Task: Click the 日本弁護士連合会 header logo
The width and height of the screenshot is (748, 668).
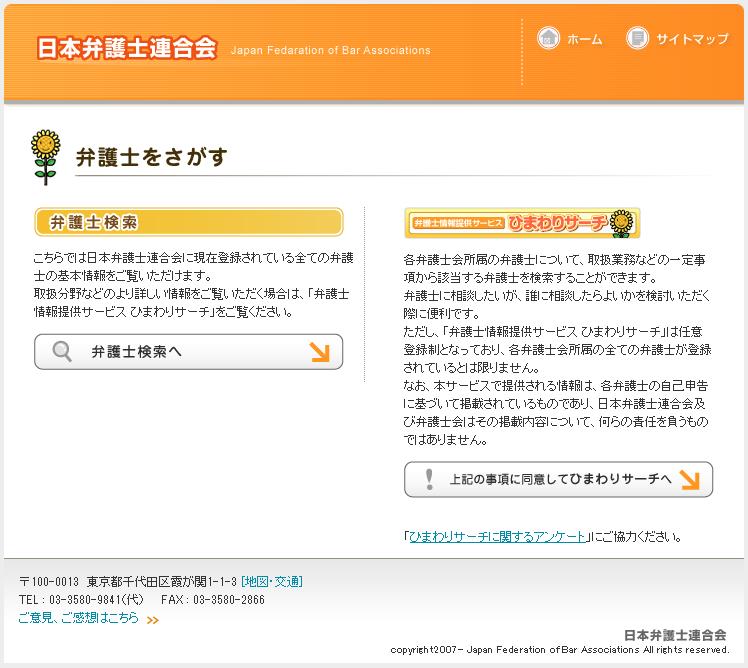Action: coord(127,48)
